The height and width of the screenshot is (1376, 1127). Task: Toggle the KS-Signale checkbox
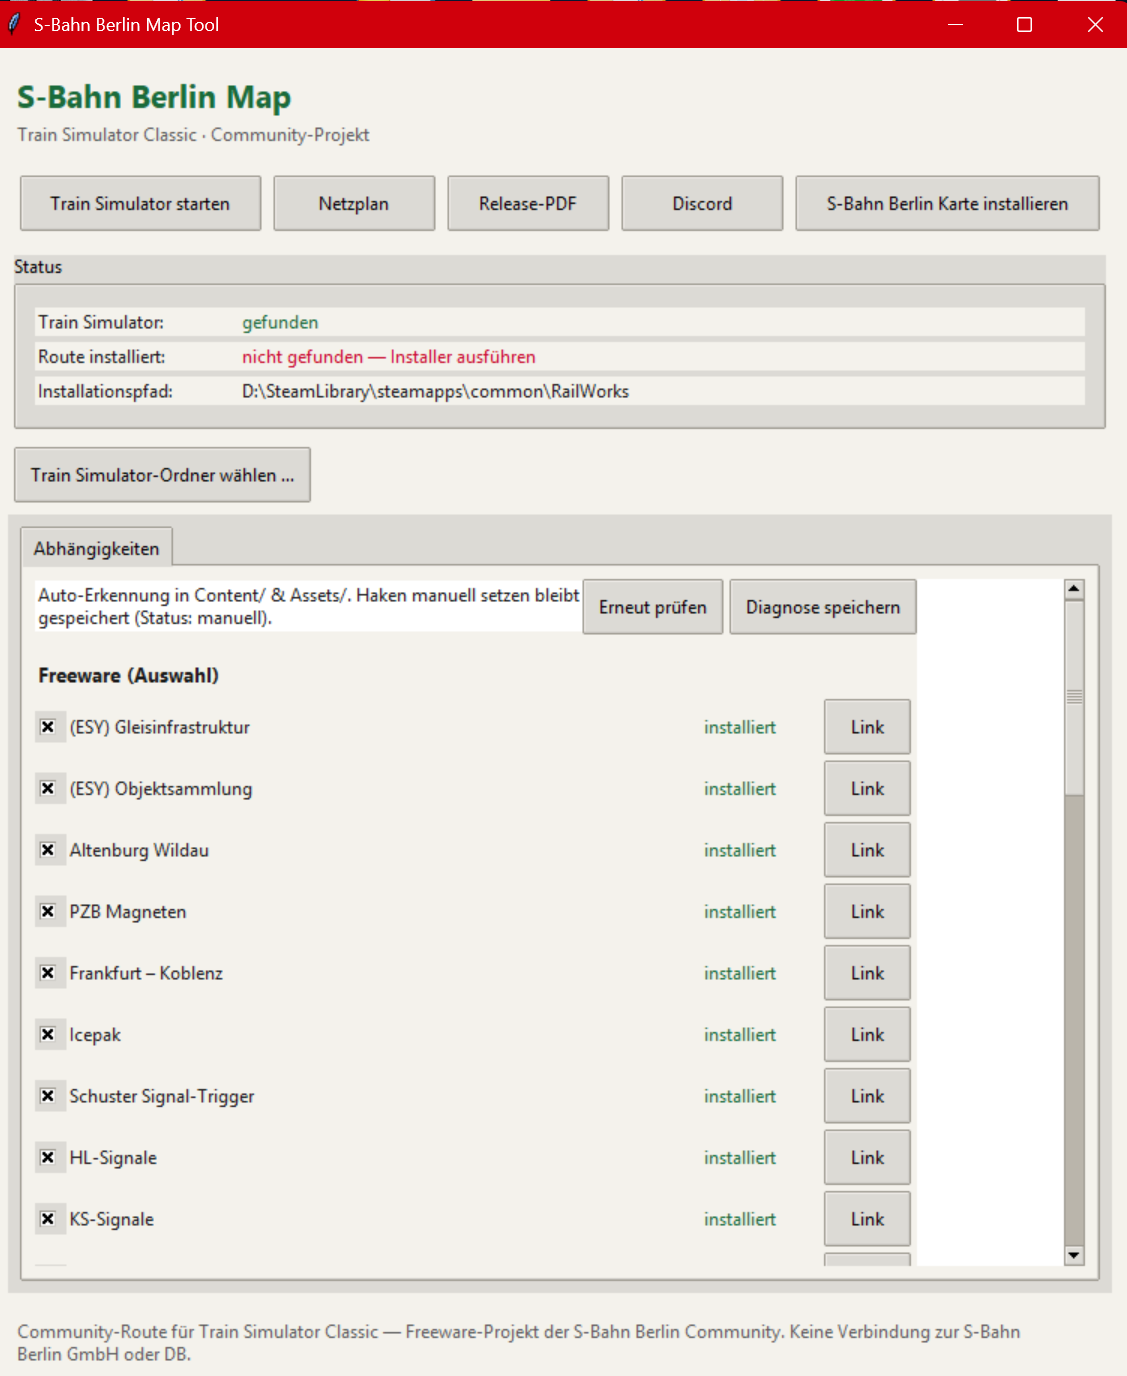(x=47, y=1219)
